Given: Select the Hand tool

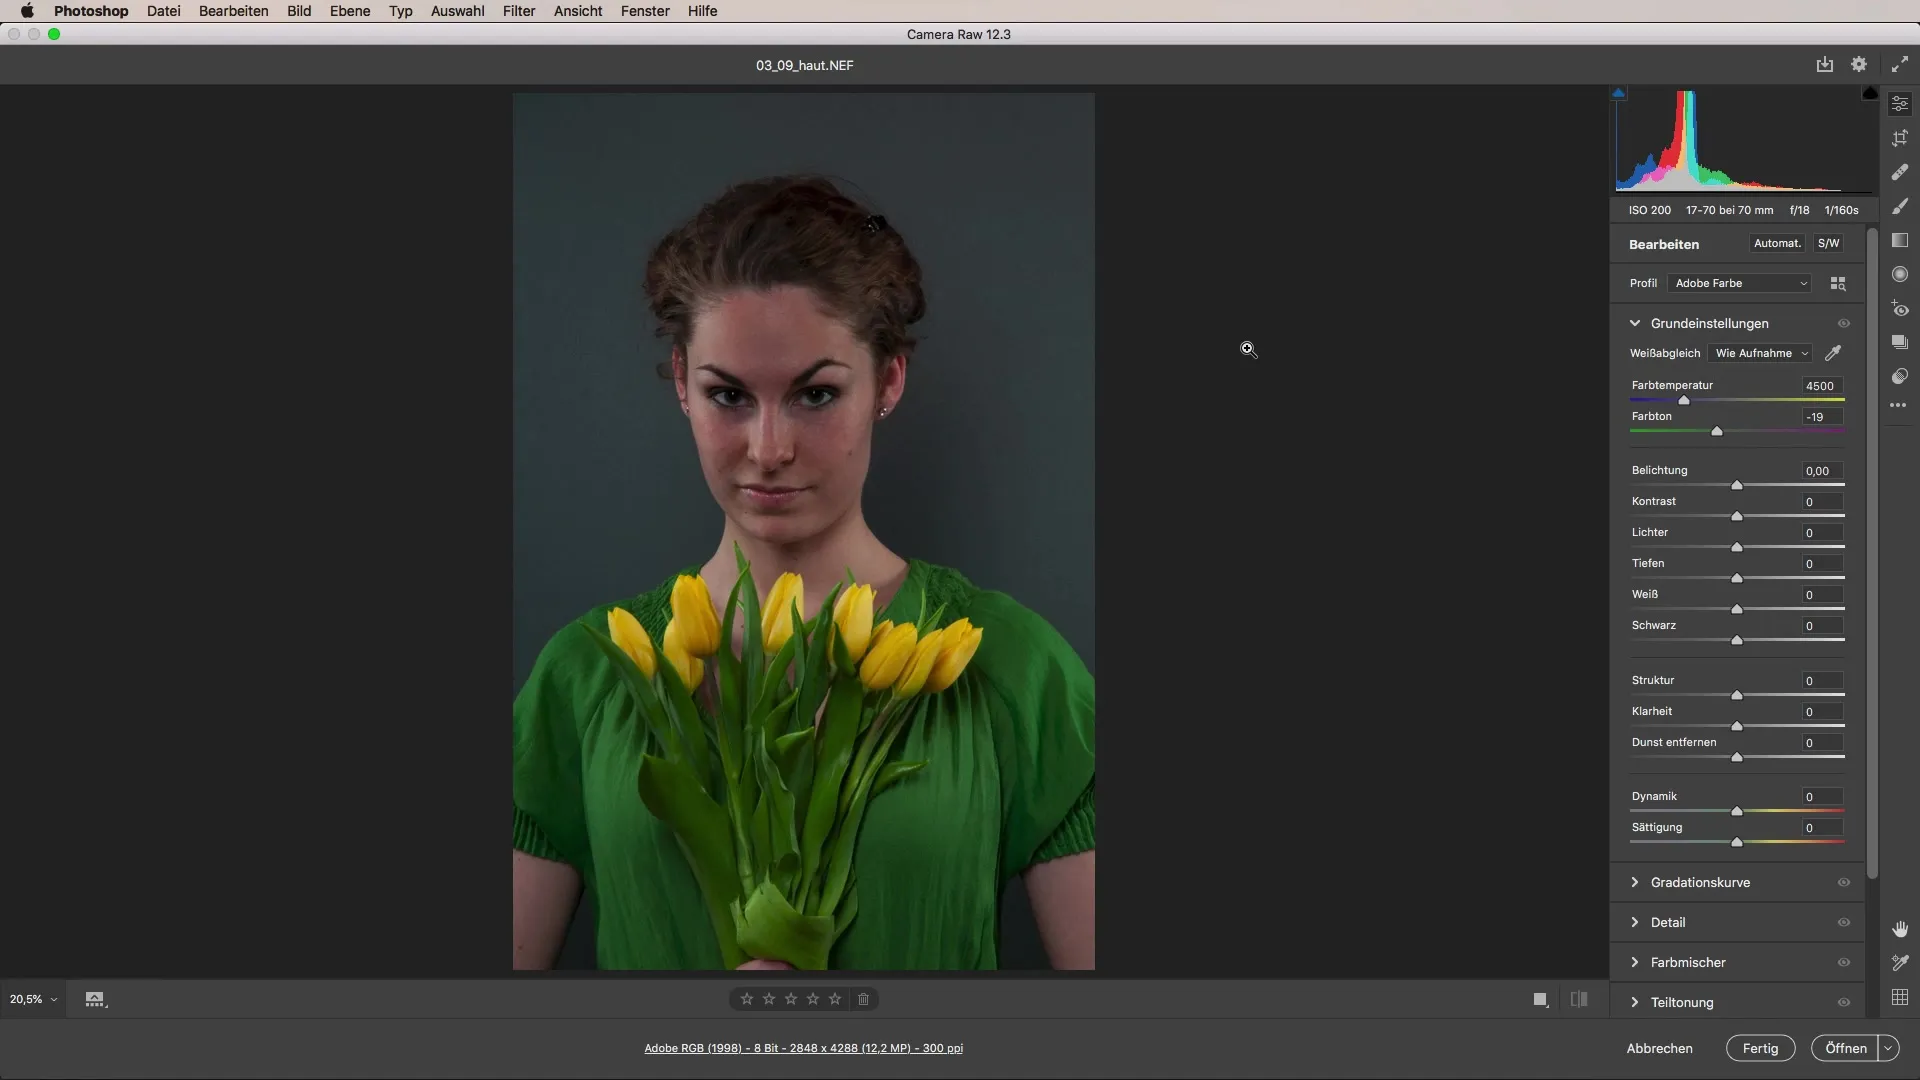Looking at the screenshot, I should pos(1900,929).
